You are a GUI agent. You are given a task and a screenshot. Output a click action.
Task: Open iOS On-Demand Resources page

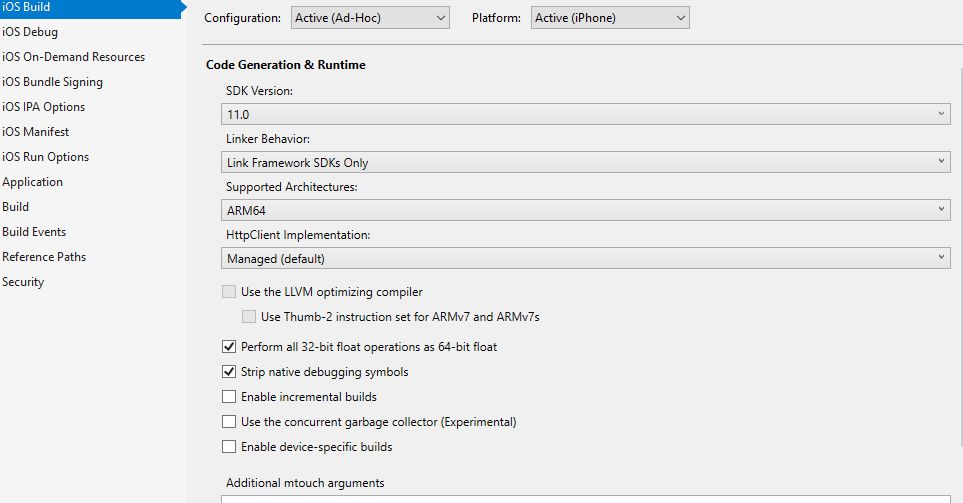[x=73, y=57]
